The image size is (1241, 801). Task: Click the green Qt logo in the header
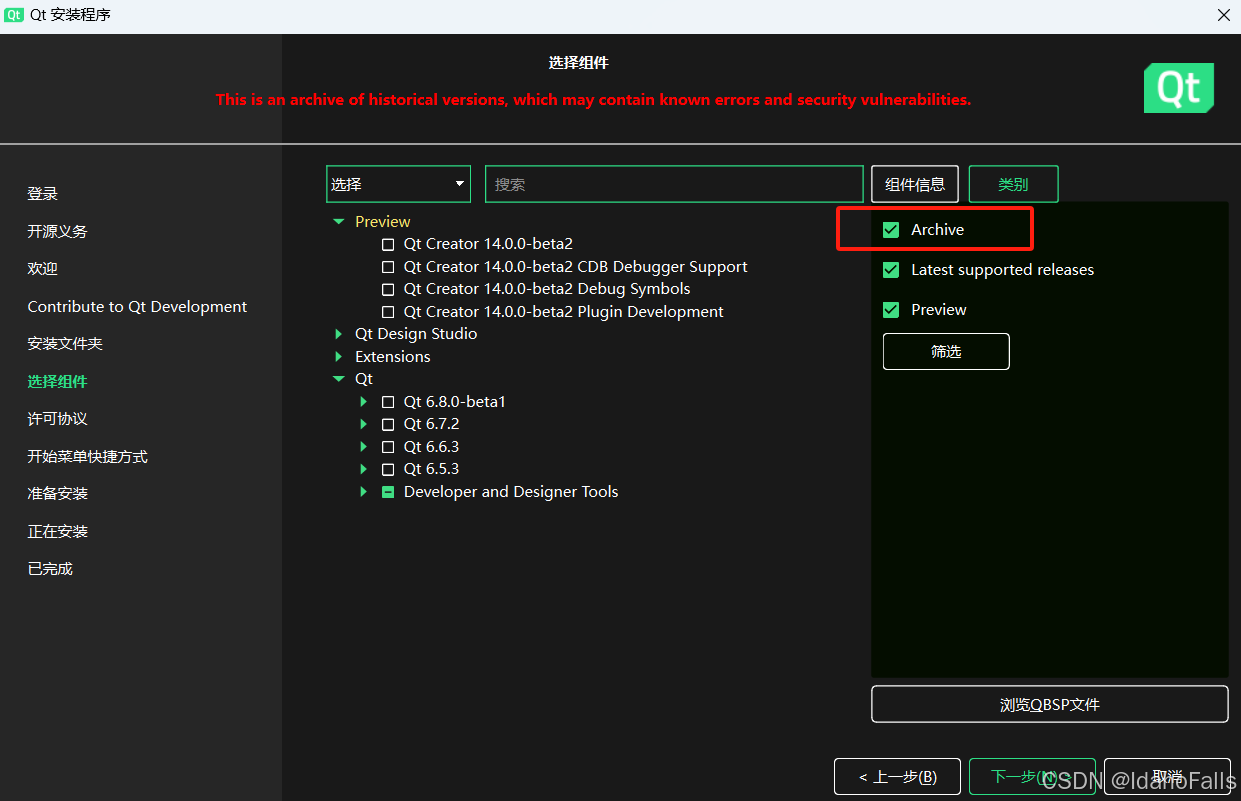pyautogui.click(x=1179, y=88)
